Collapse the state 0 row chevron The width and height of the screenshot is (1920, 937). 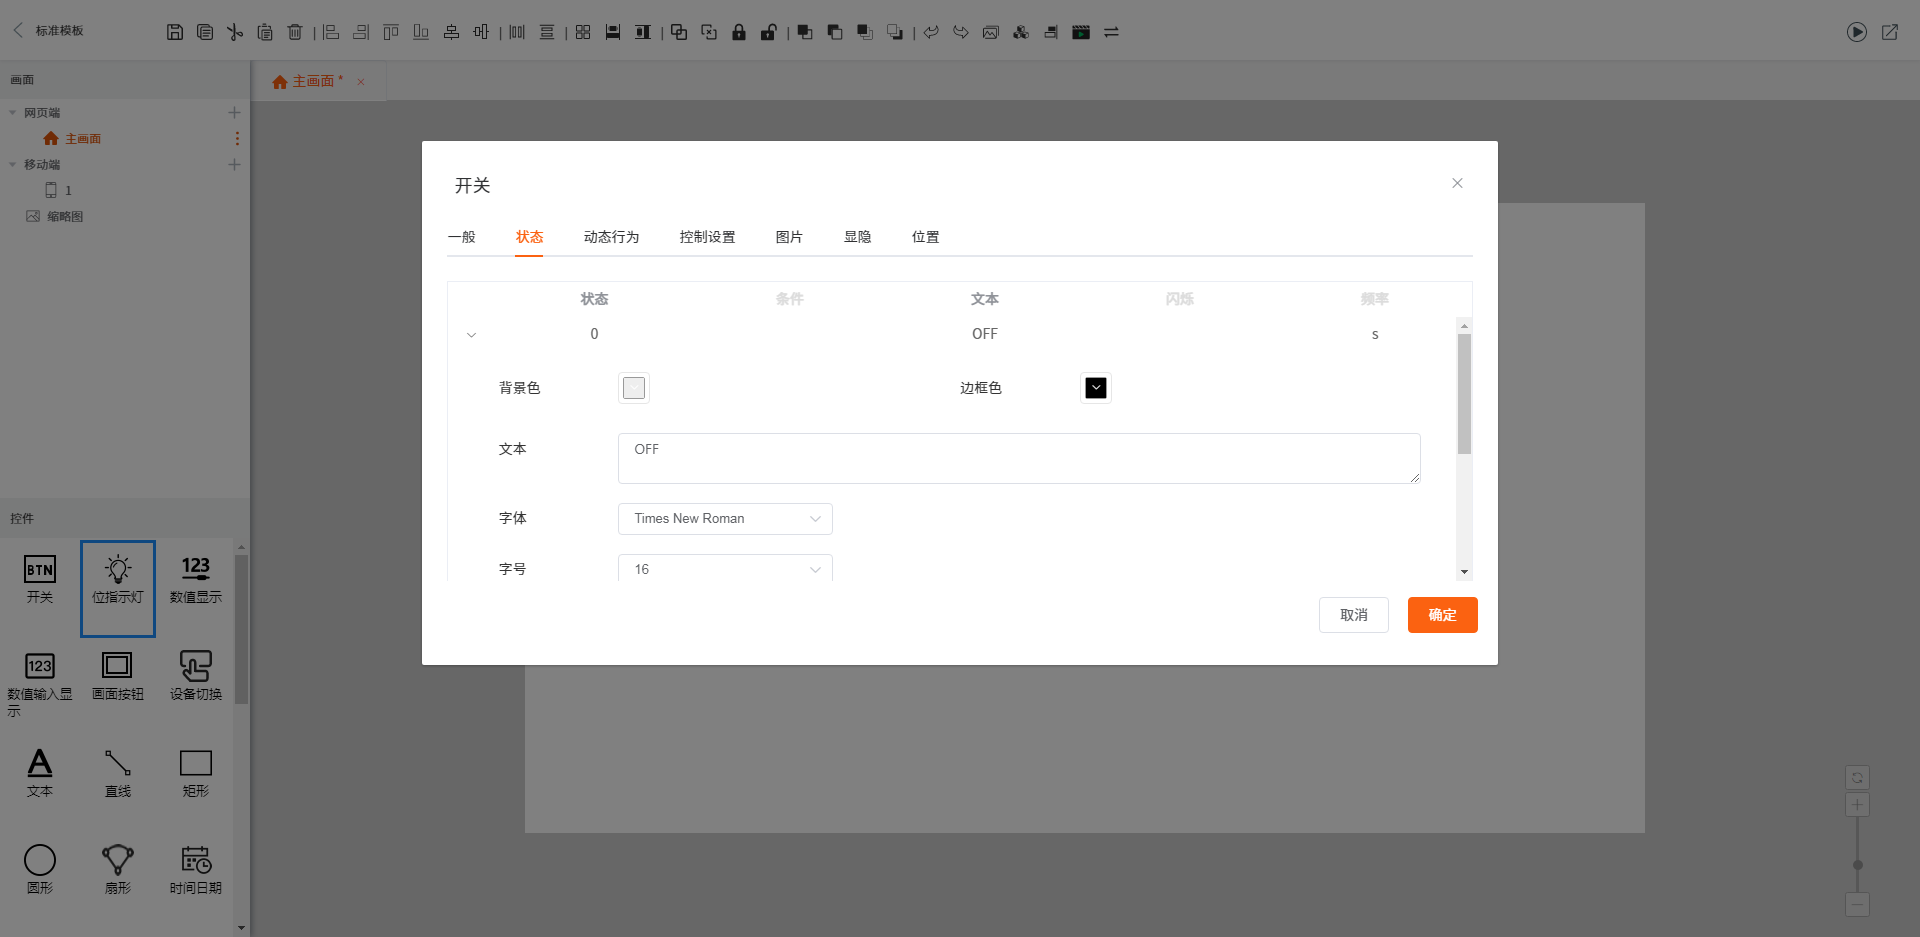click(472, 335)
